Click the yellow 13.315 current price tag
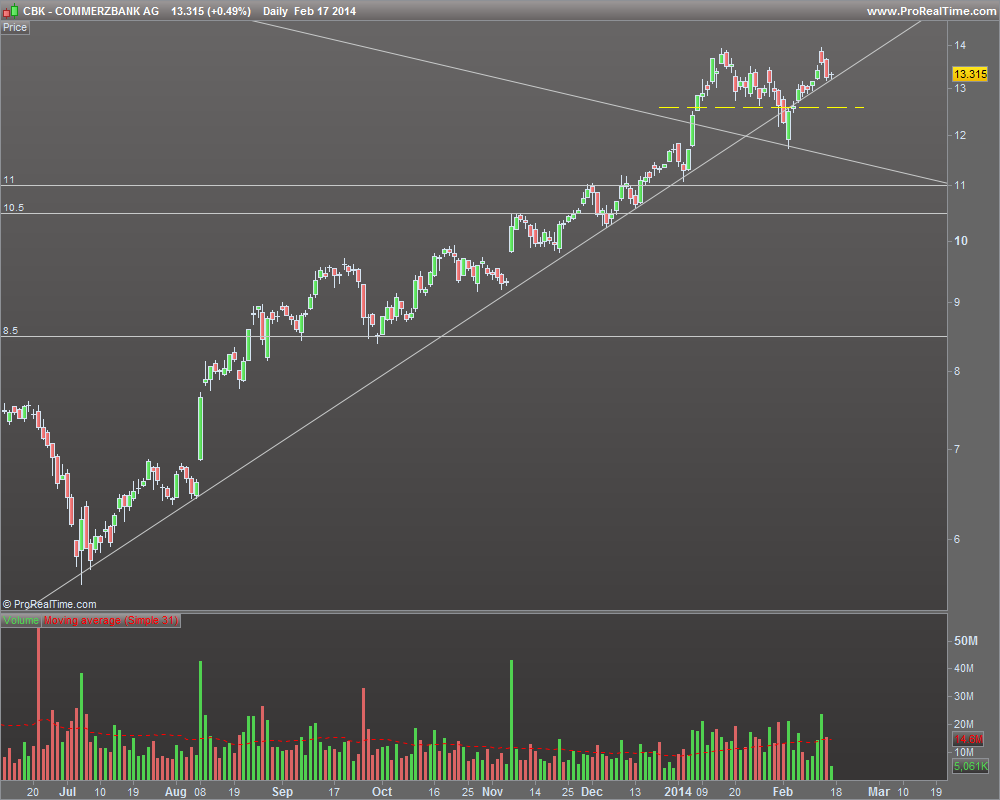The image size is (1000, 800). (x=969, y=74)
